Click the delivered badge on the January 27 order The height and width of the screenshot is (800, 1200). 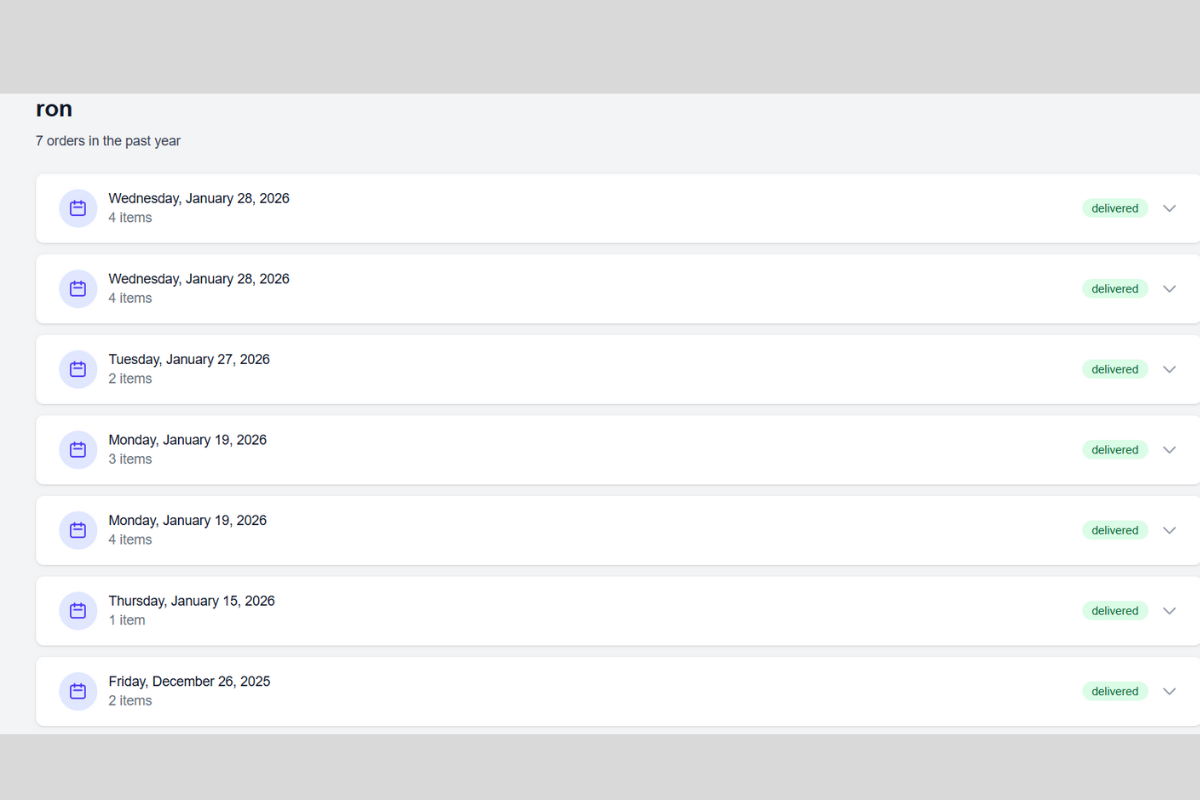pos(1114,369)
